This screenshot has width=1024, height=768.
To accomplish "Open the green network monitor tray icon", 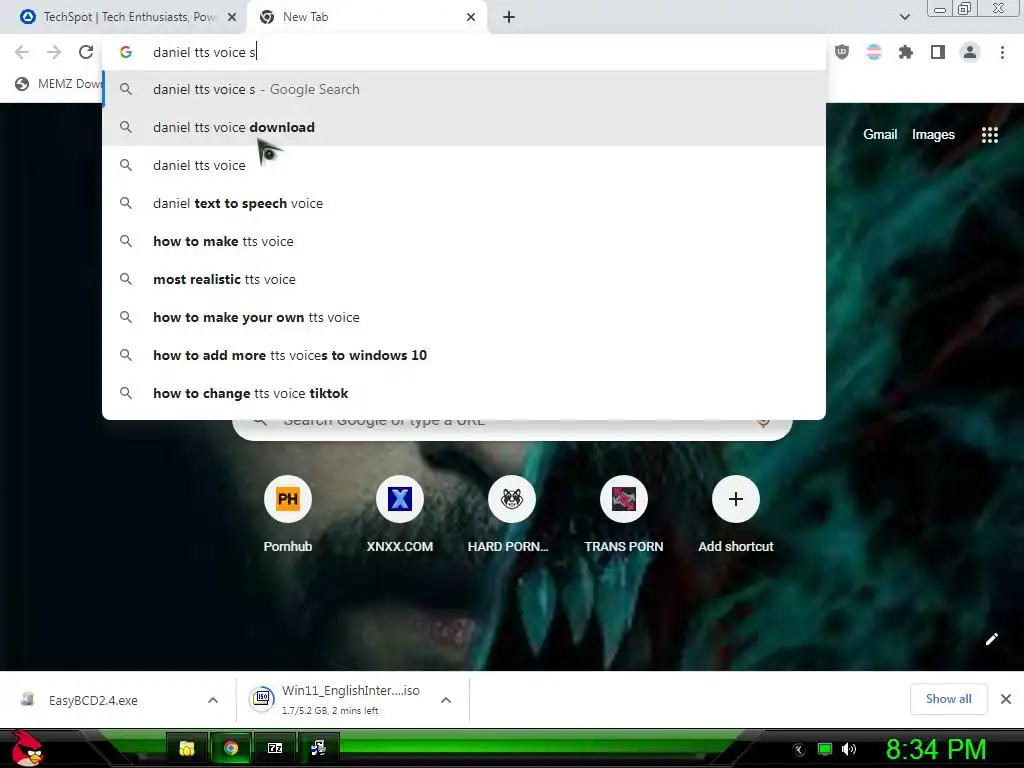I will [825, 749].
